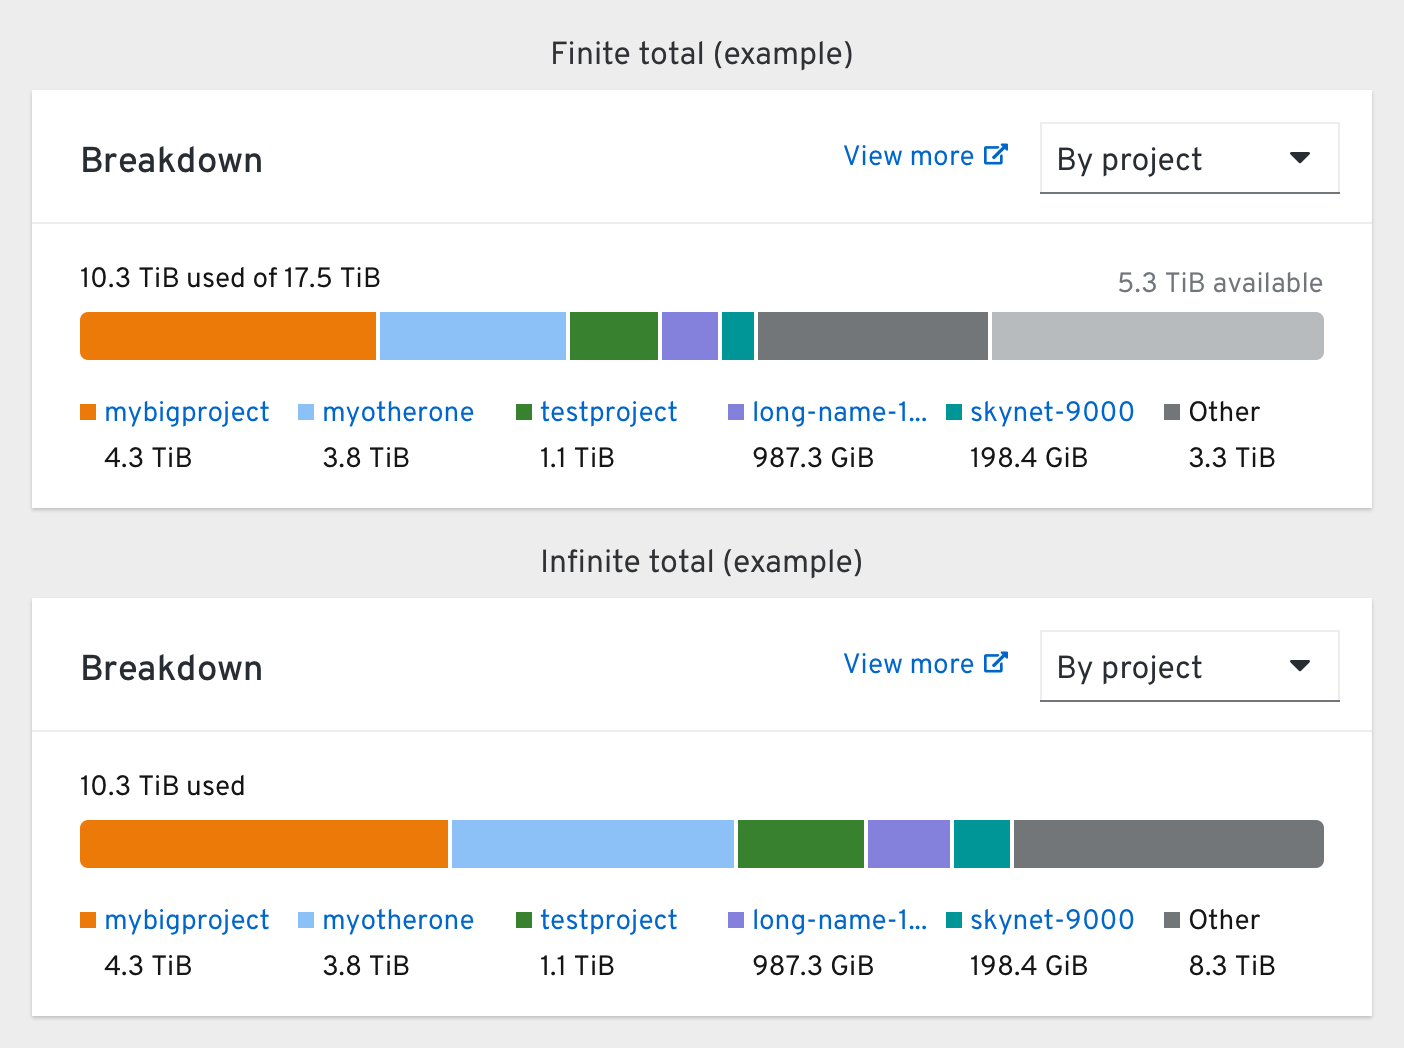Click green bar segment in Infinite total chart
This screenshot has height=1048, width=1404.
pyautogui.click(x=801, y=844)
